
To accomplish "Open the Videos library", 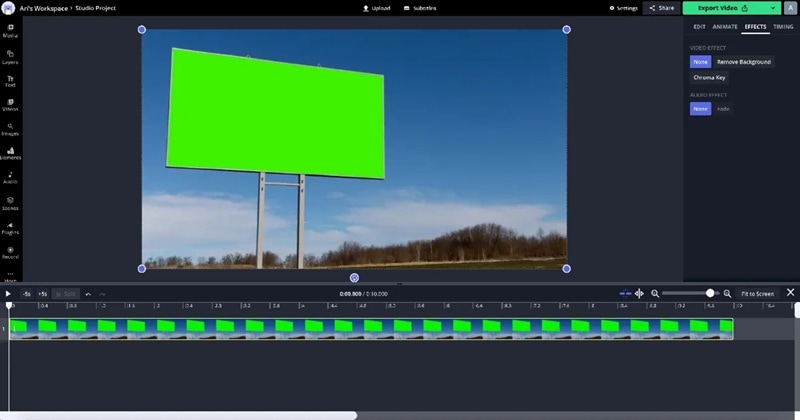I will click(x=10, y=105).
